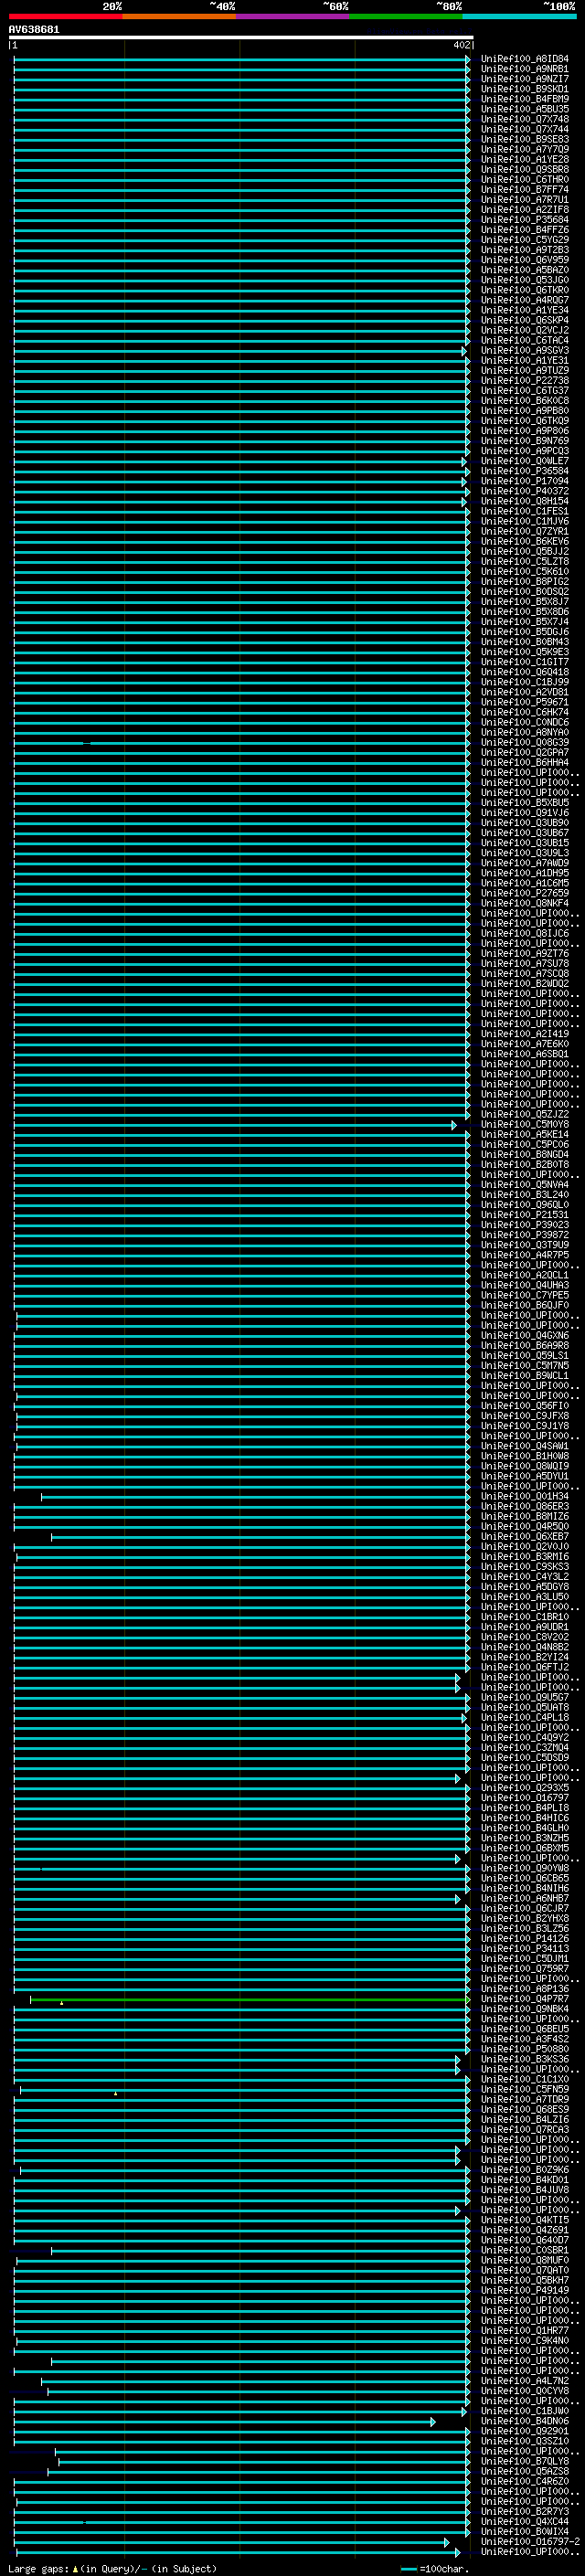Select label UniRef100_Q7X744
The width and height of the screenshot is (585, 2576).
(525, 130)
